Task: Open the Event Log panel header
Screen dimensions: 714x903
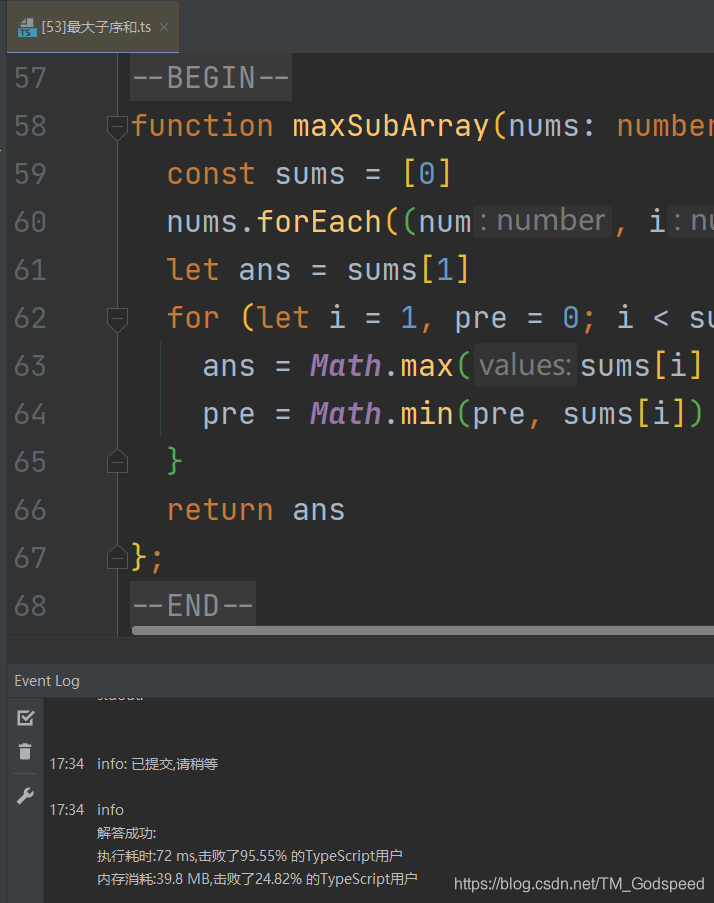Action: click(47, 681)
